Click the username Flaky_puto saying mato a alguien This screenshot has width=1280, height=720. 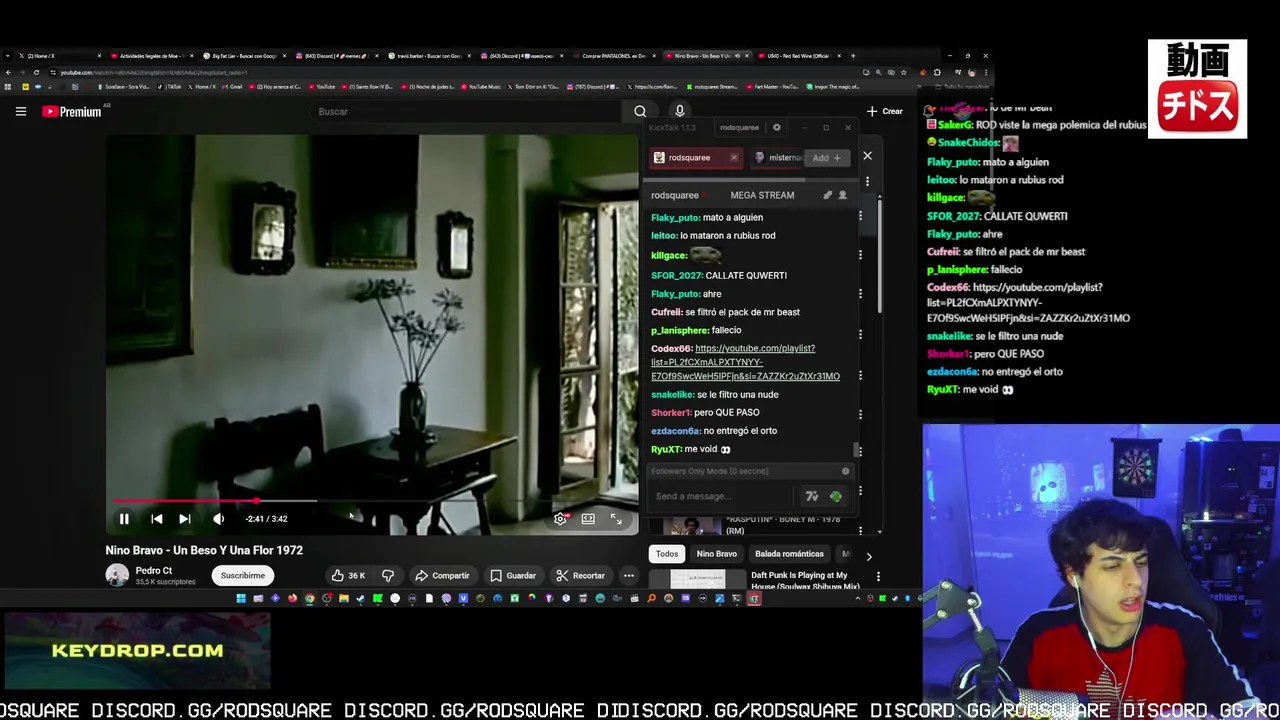675,217
